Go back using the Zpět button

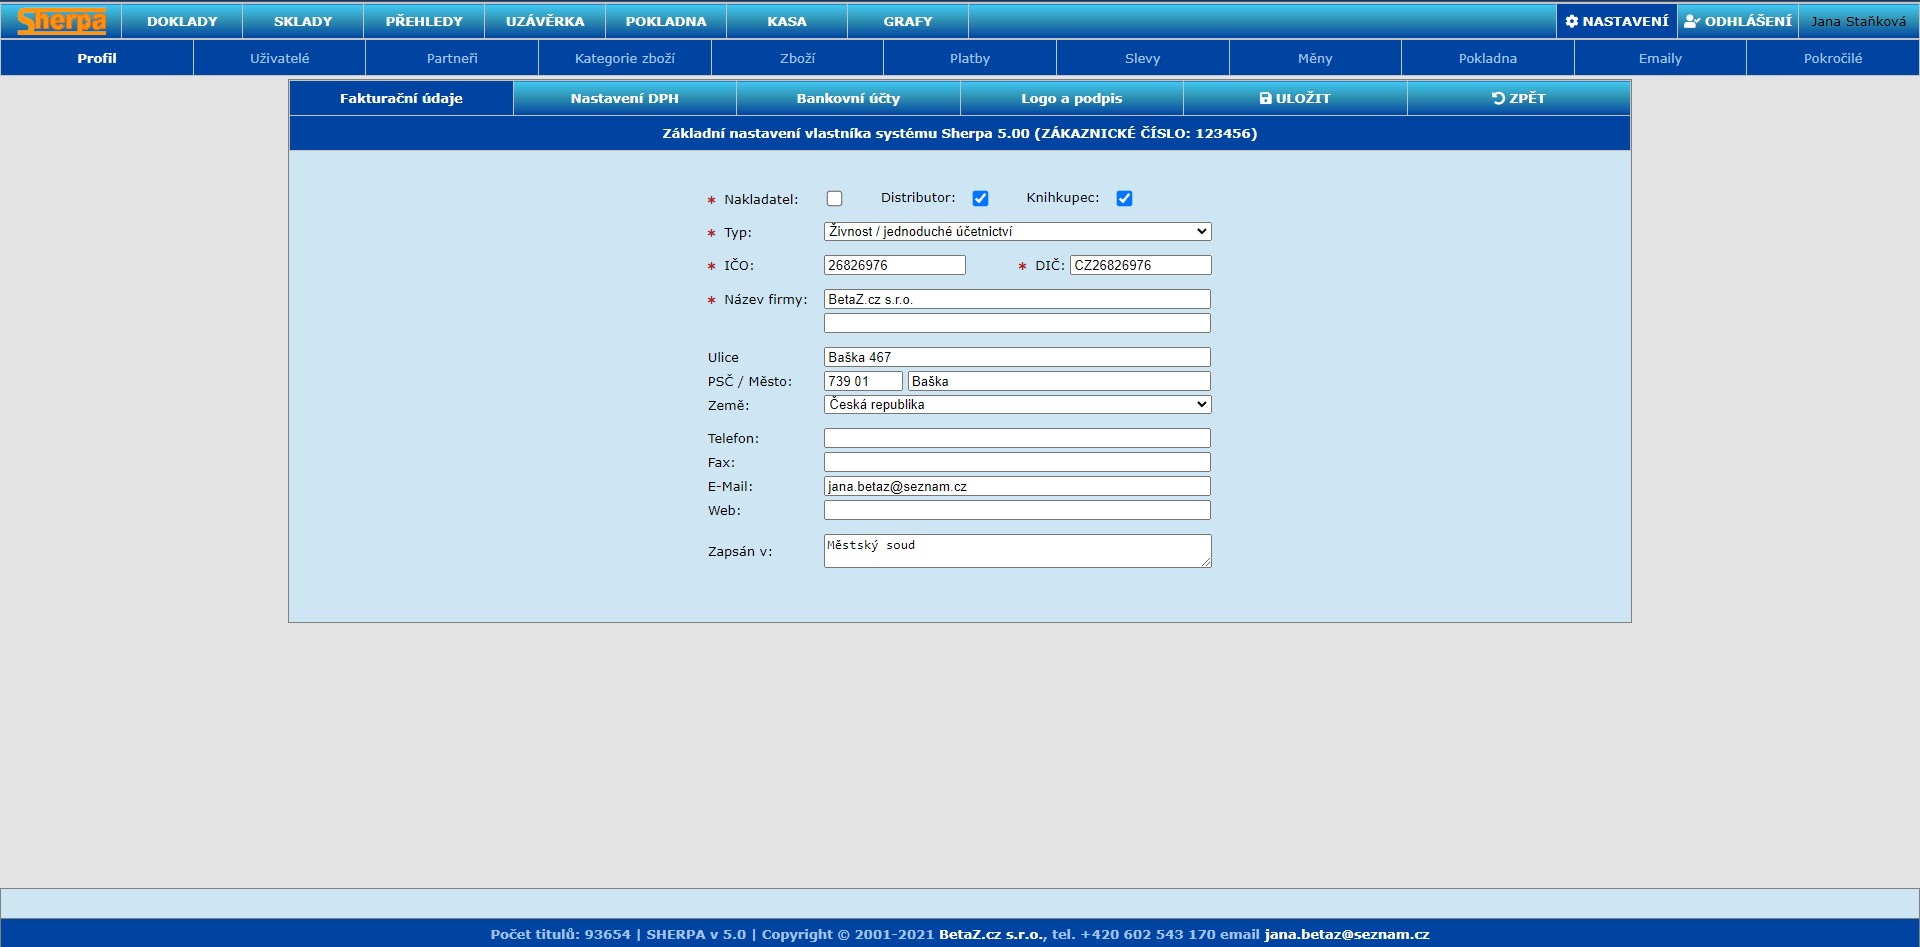(1518, 98)
